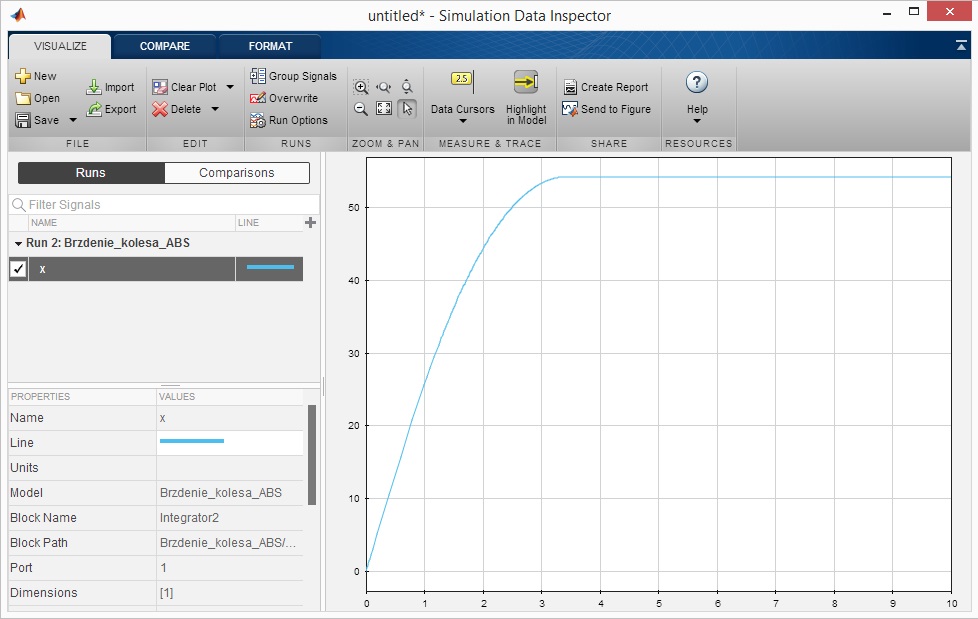This screenshot has width=978, height=619.
Task: Save the current session
Action: click(x=37, y=120)
